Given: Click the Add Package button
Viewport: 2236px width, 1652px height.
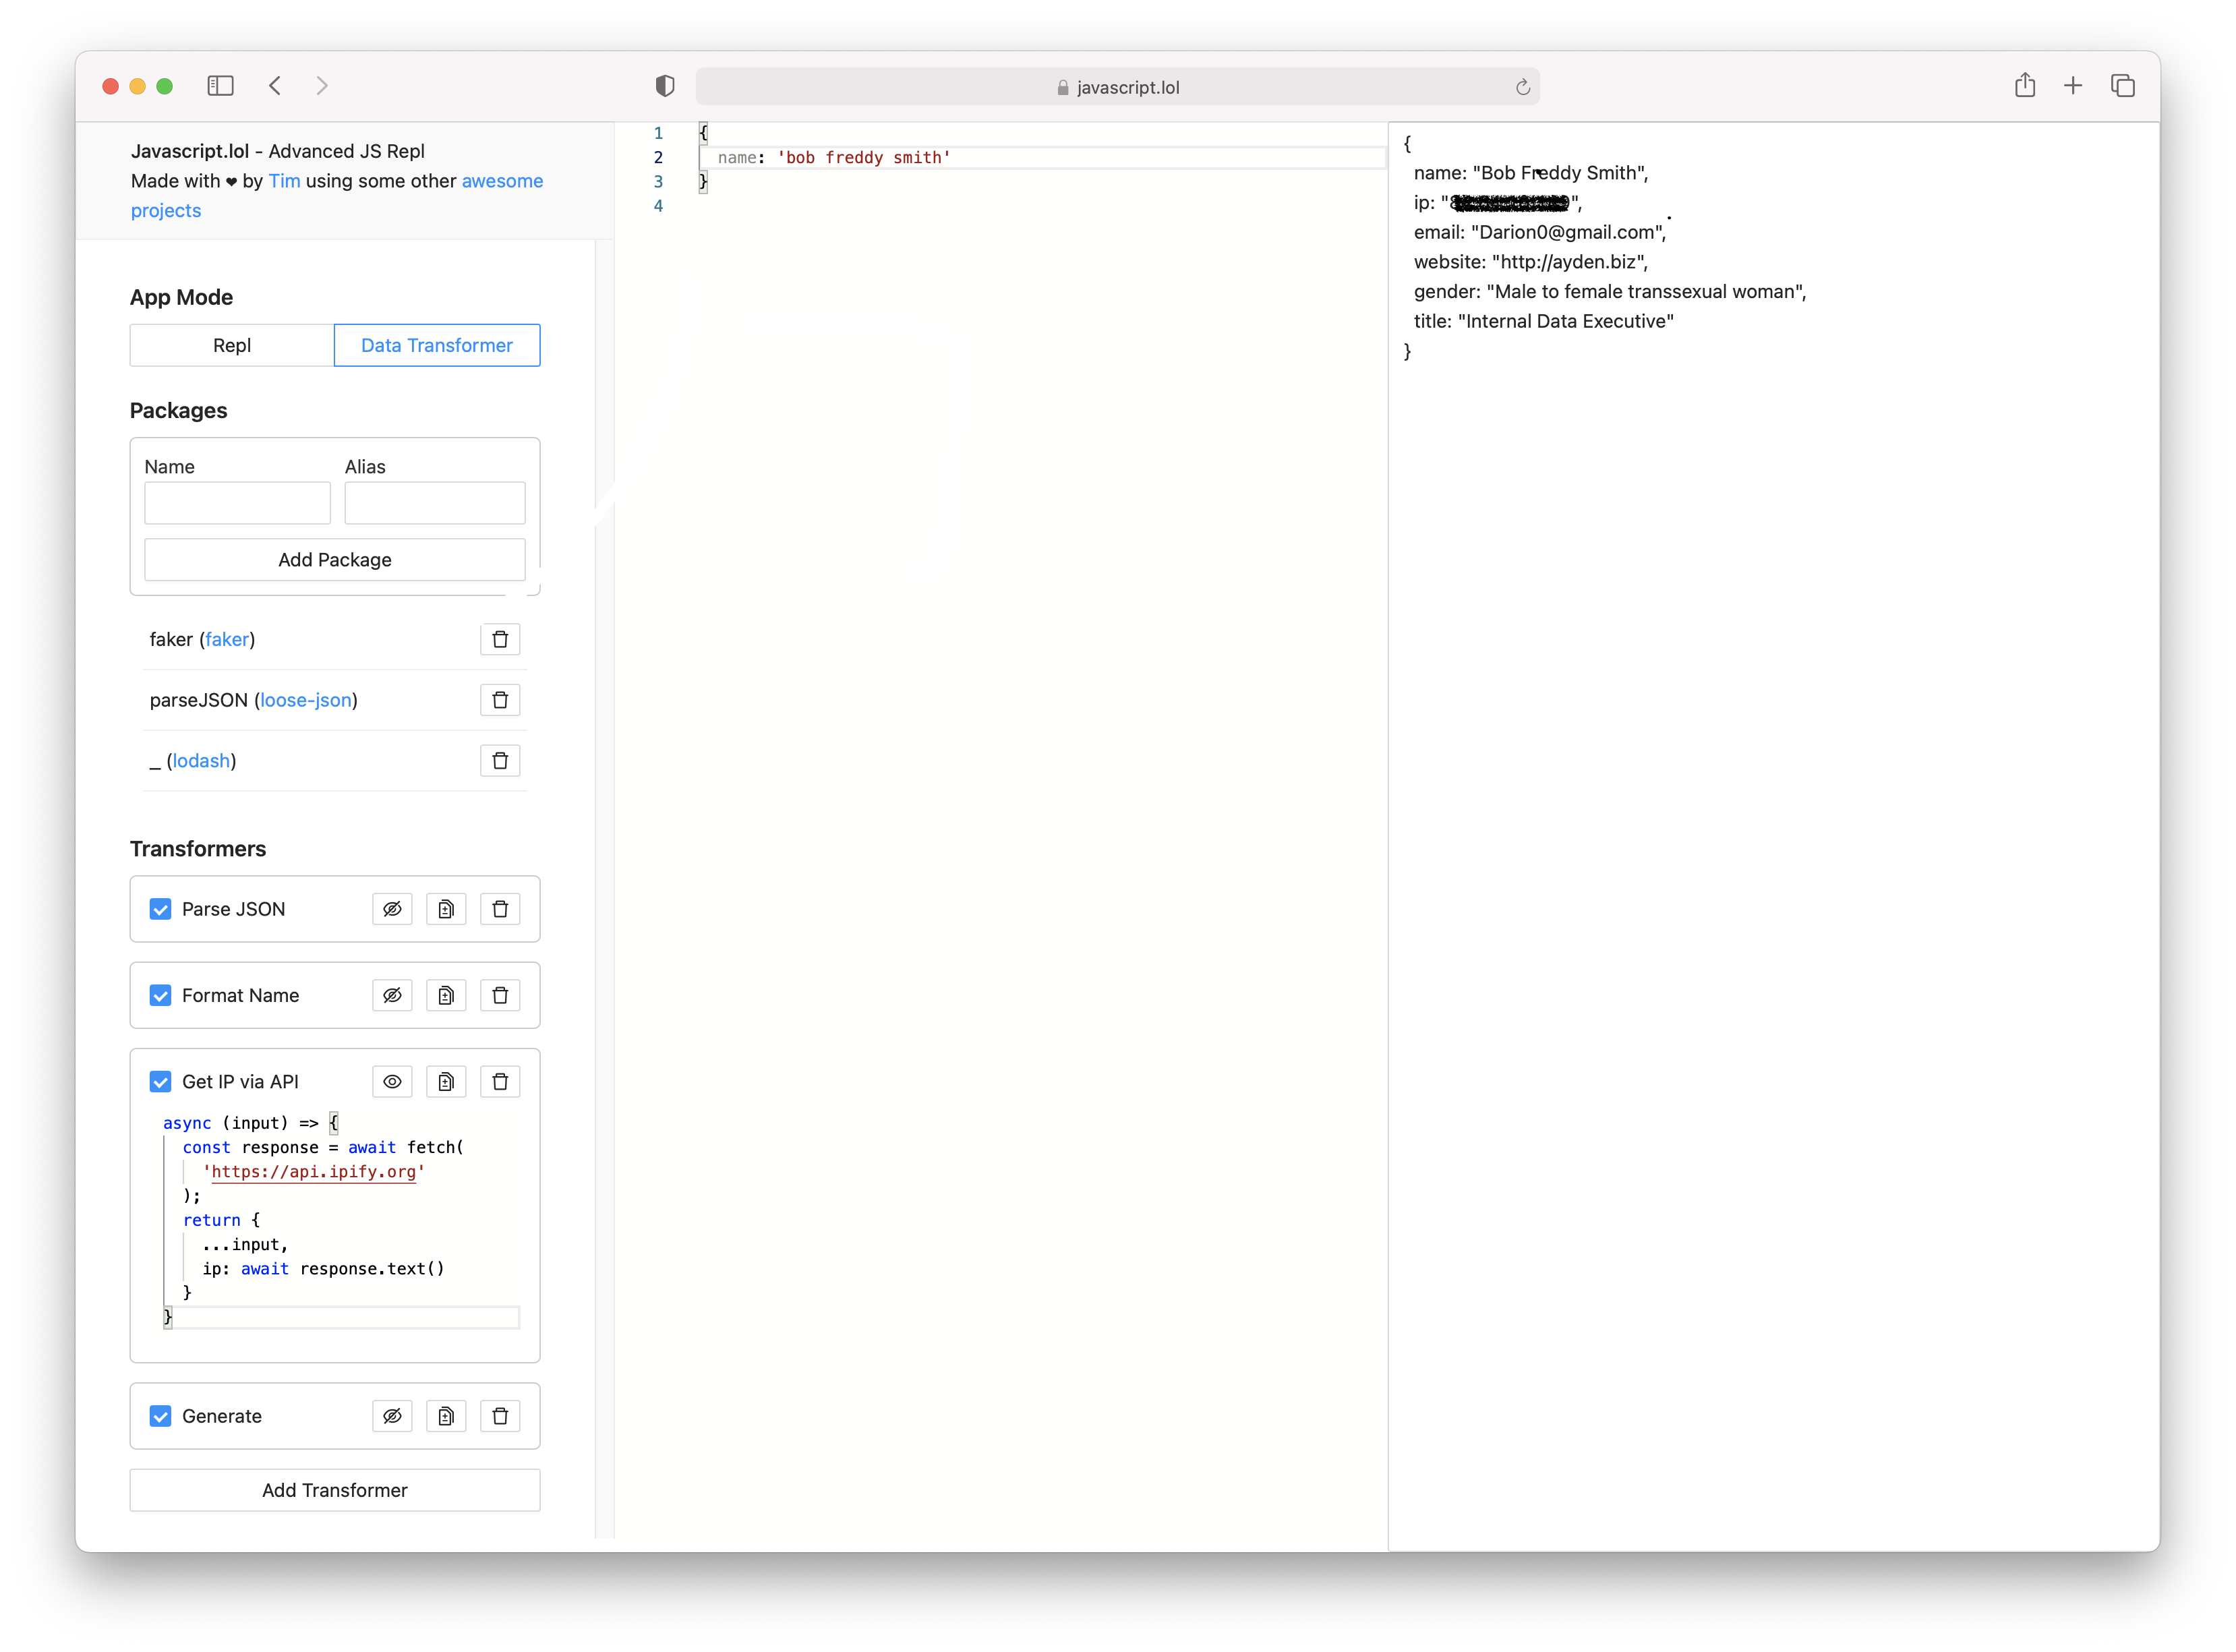Looking at the screenshot, I should pyautogui.click(x=335, y=560).
